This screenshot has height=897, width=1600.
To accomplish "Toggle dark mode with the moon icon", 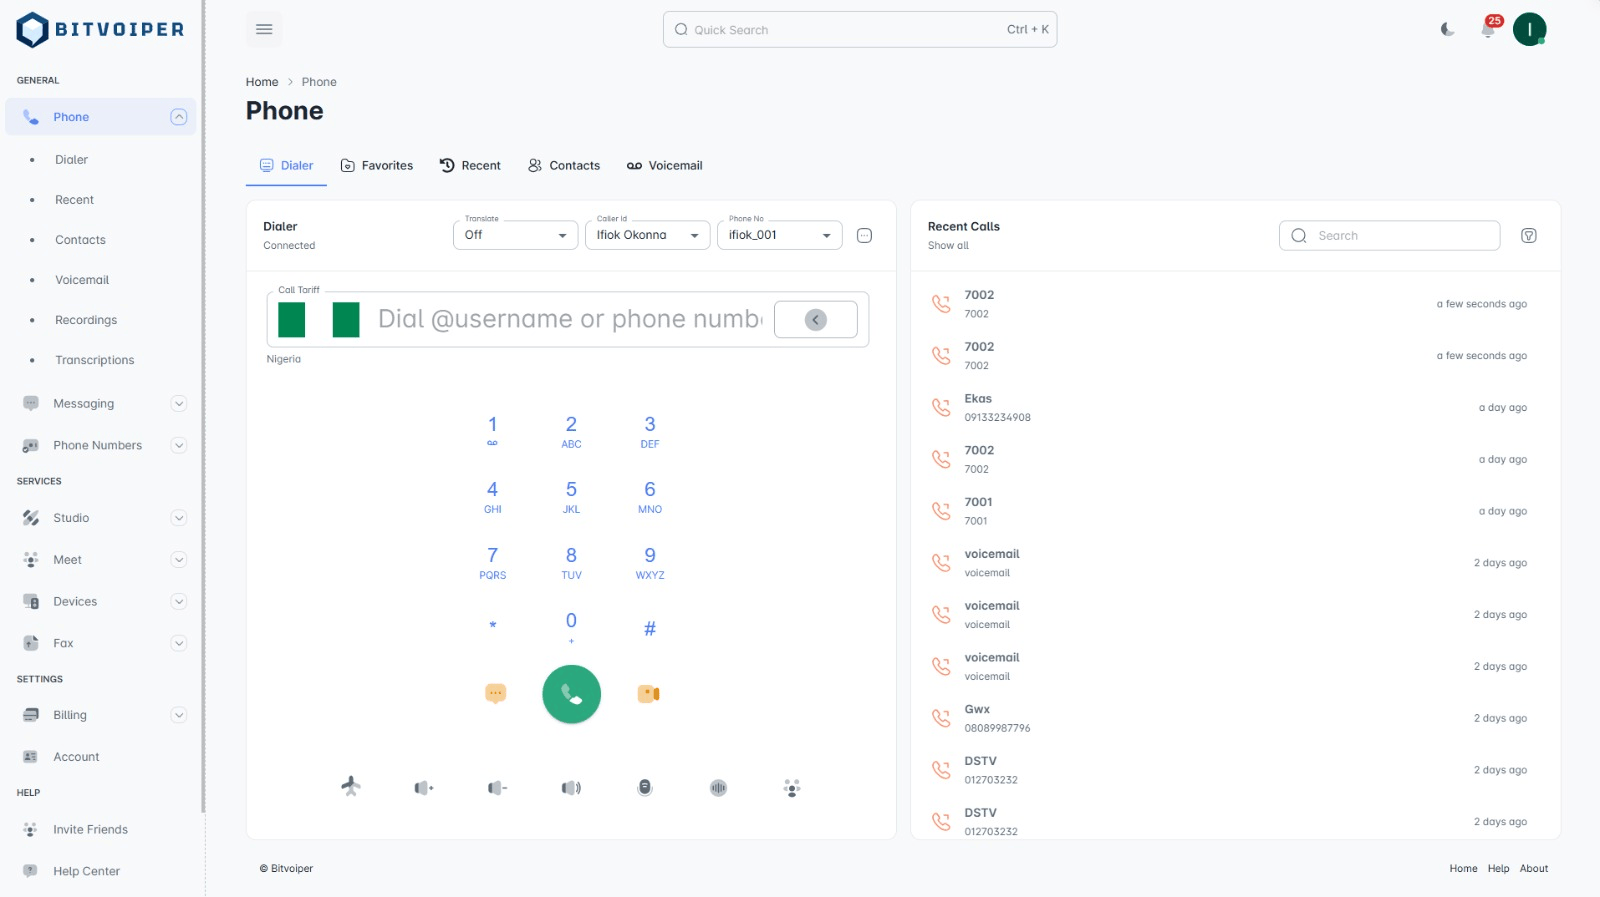I will coord(1447,30).
